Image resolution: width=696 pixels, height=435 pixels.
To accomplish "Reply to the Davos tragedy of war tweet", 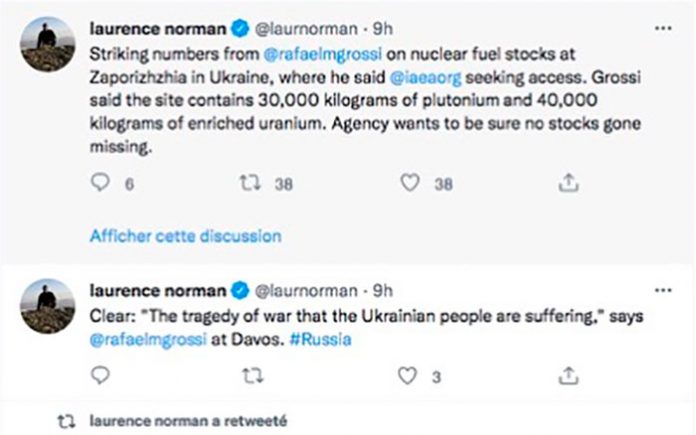I will pyautogui.click(x=98, y=375).
